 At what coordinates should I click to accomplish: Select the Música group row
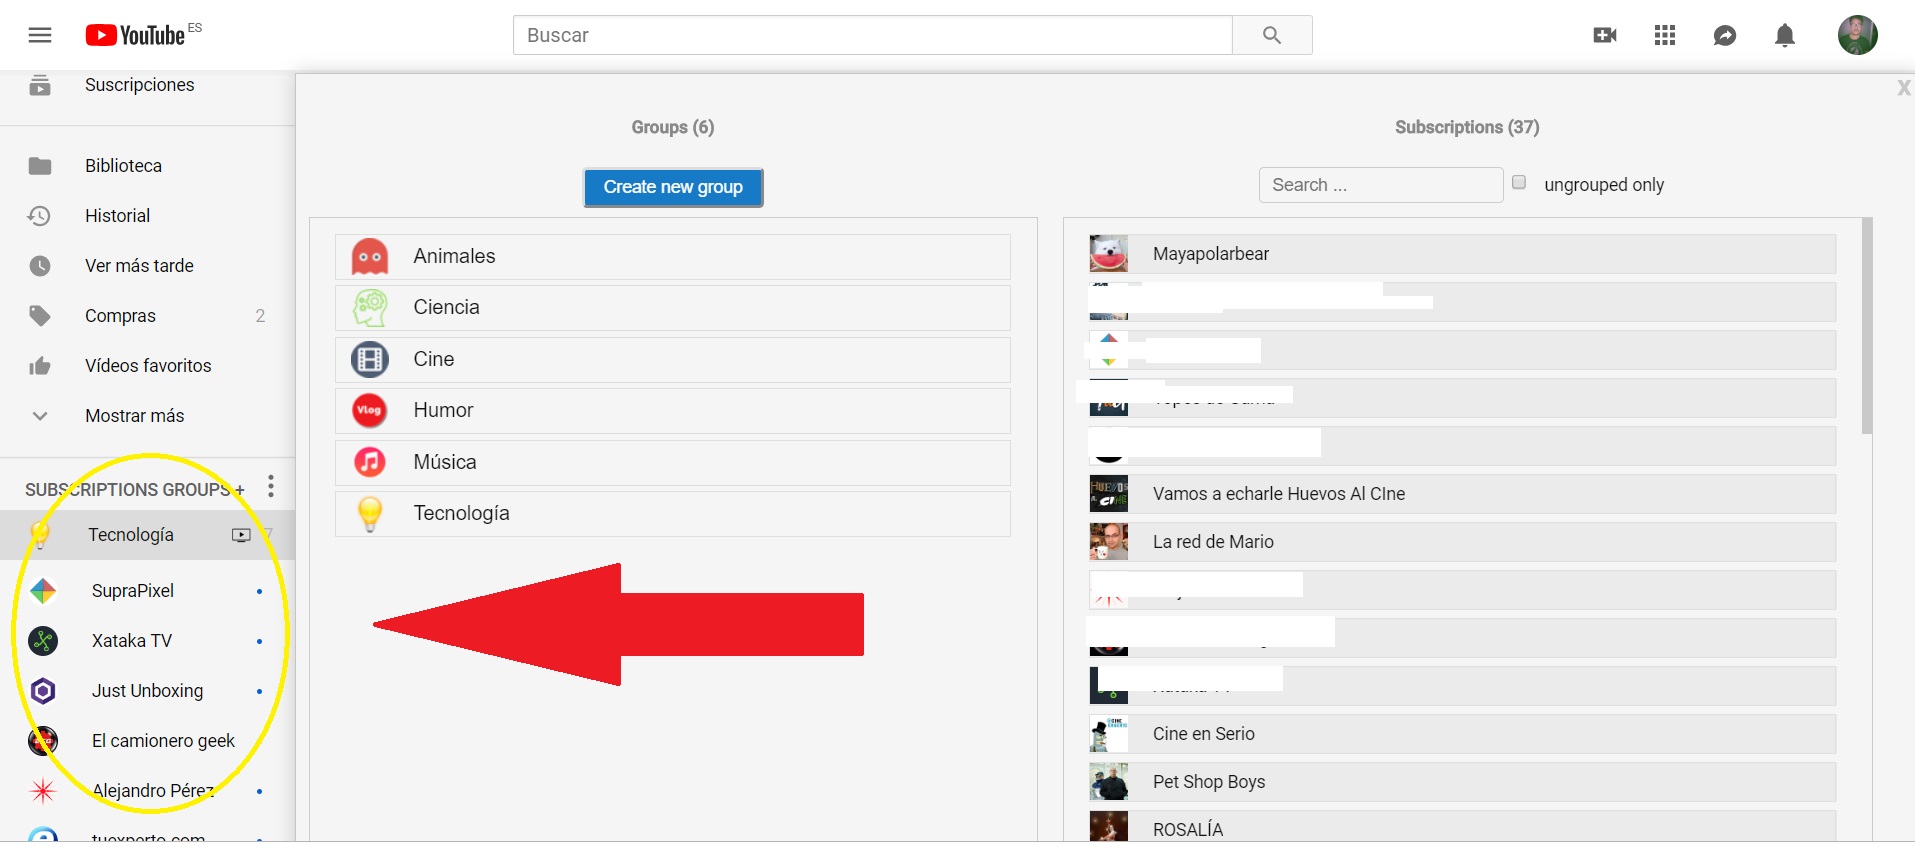672,462
